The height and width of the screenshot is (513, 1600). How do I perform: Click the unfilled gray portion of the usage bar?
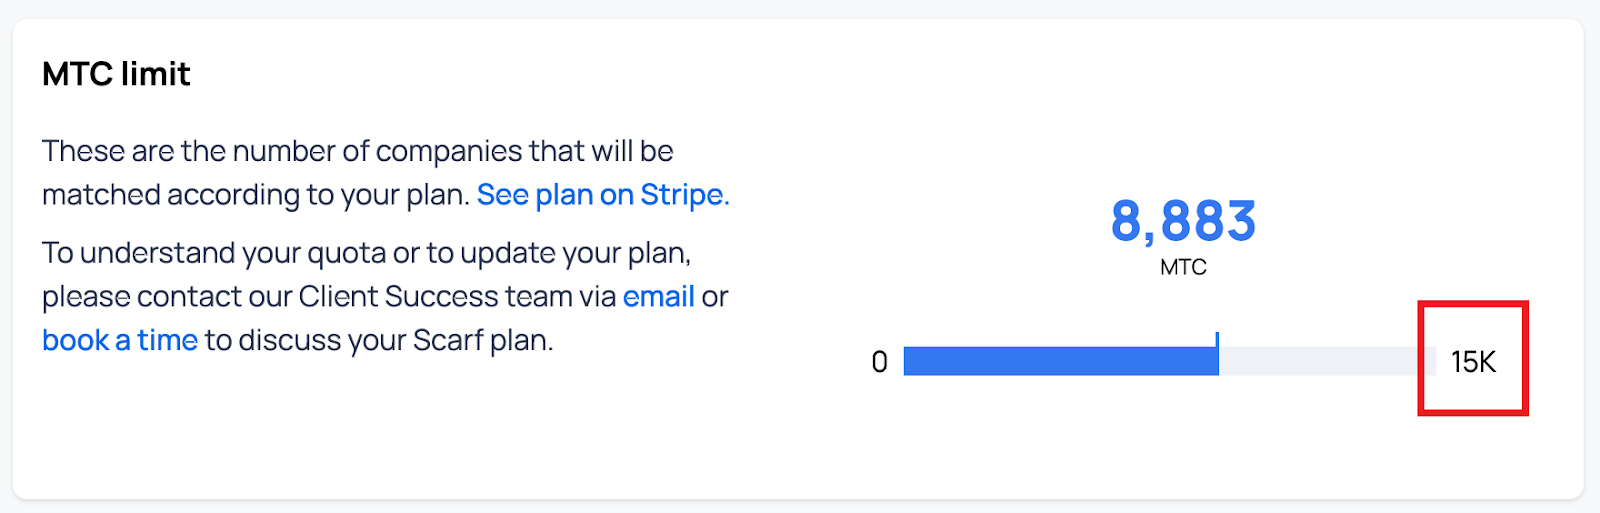[1326, 361]
